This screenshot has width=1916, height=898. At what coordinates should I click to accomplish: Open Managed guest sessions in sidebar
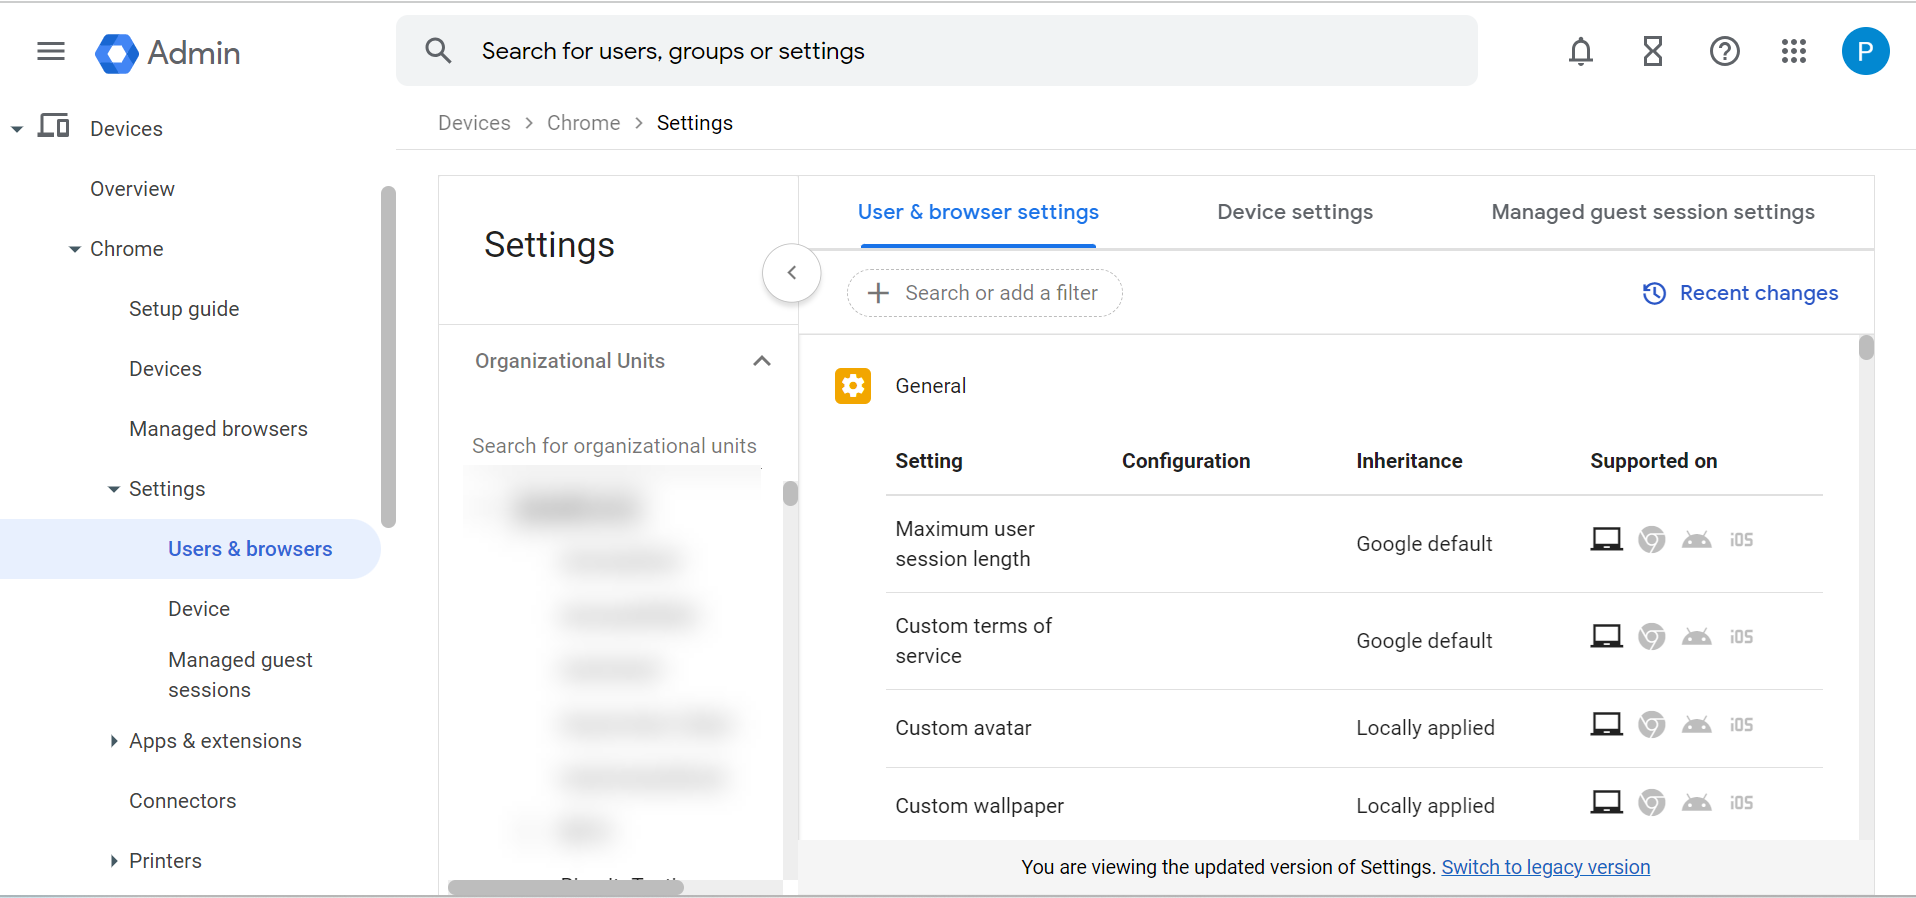coord(240,675)
